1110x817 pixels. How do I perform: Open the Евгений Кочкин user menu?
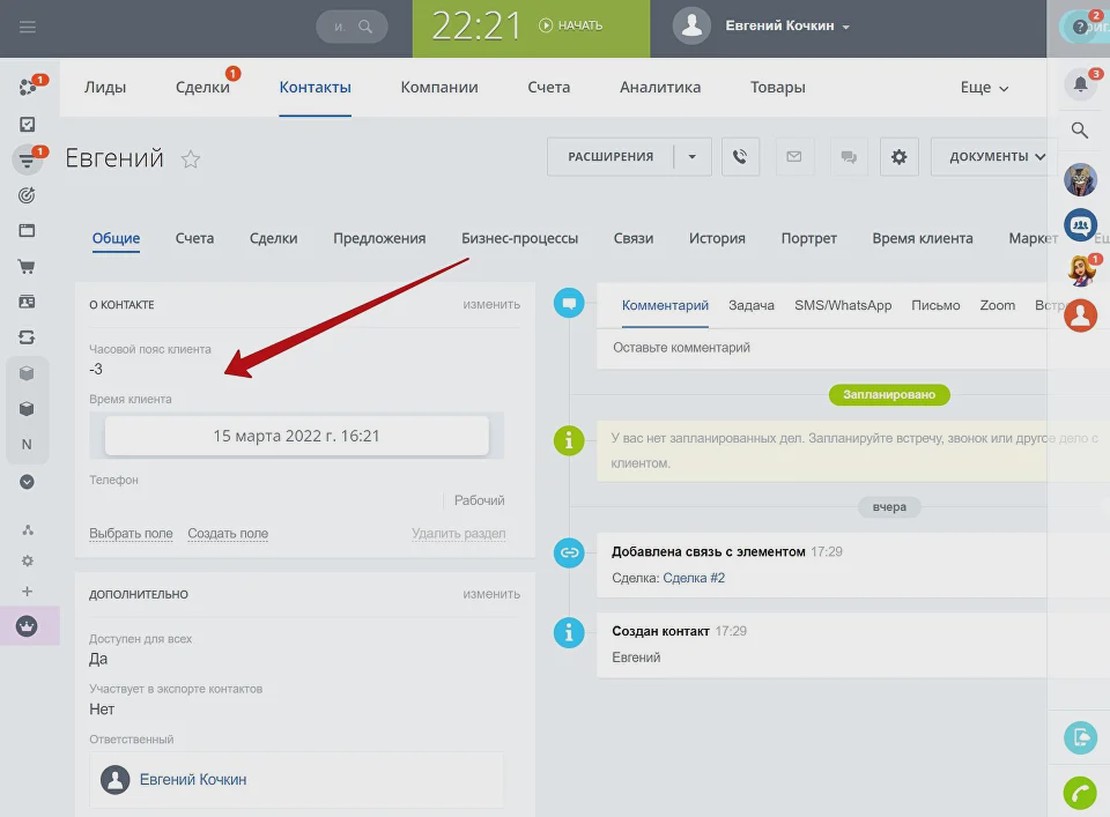click(x=787, y=26)
